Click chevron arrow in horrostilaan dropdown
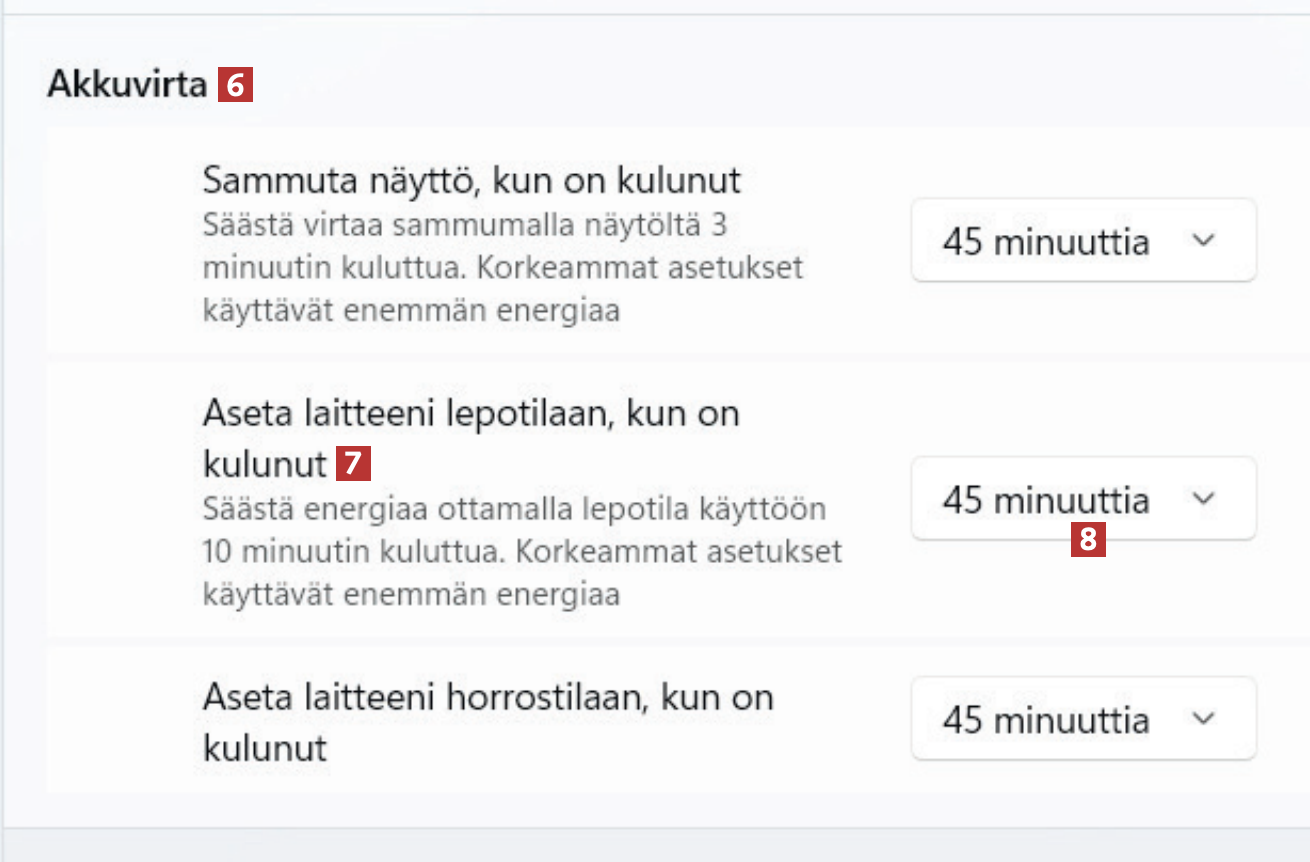The image size is (1310, 862). [x=1204, y=719]
